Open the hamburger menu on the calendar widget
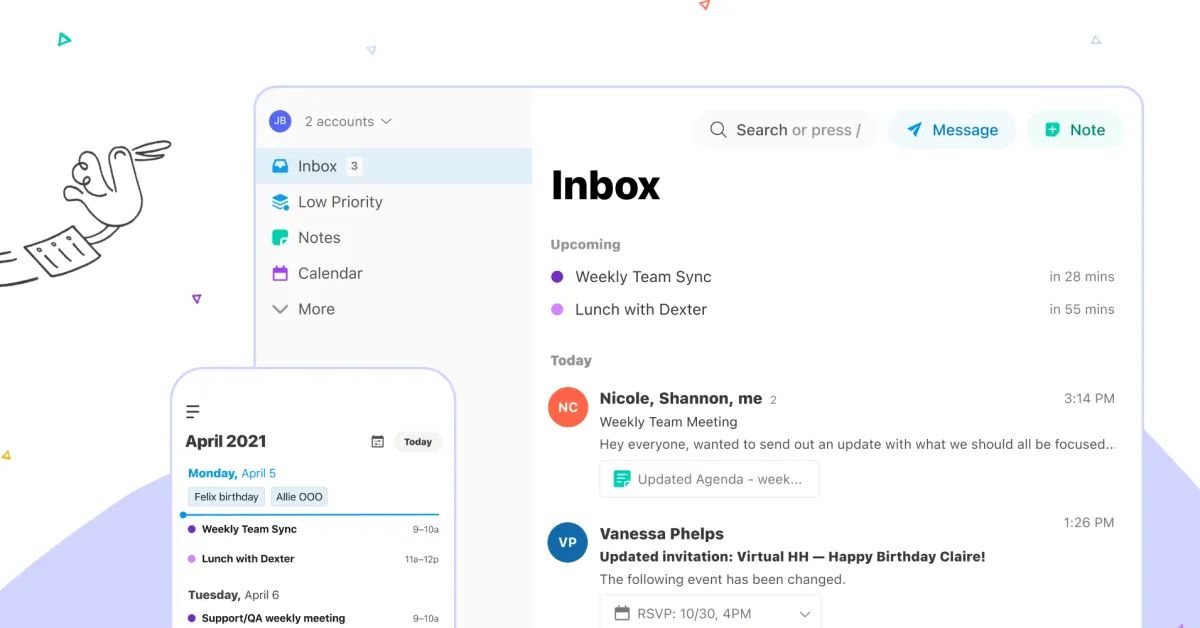1200x628 pixels. coord(191,410)
